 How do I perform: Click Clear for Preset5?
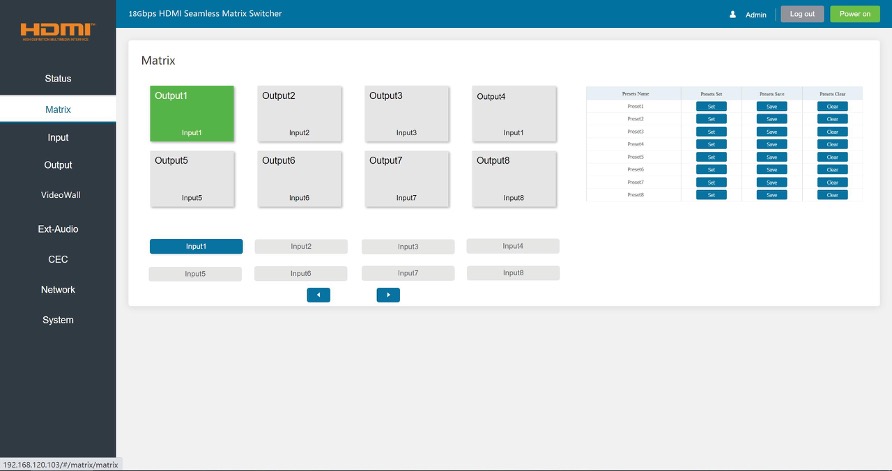coord(832,157)
